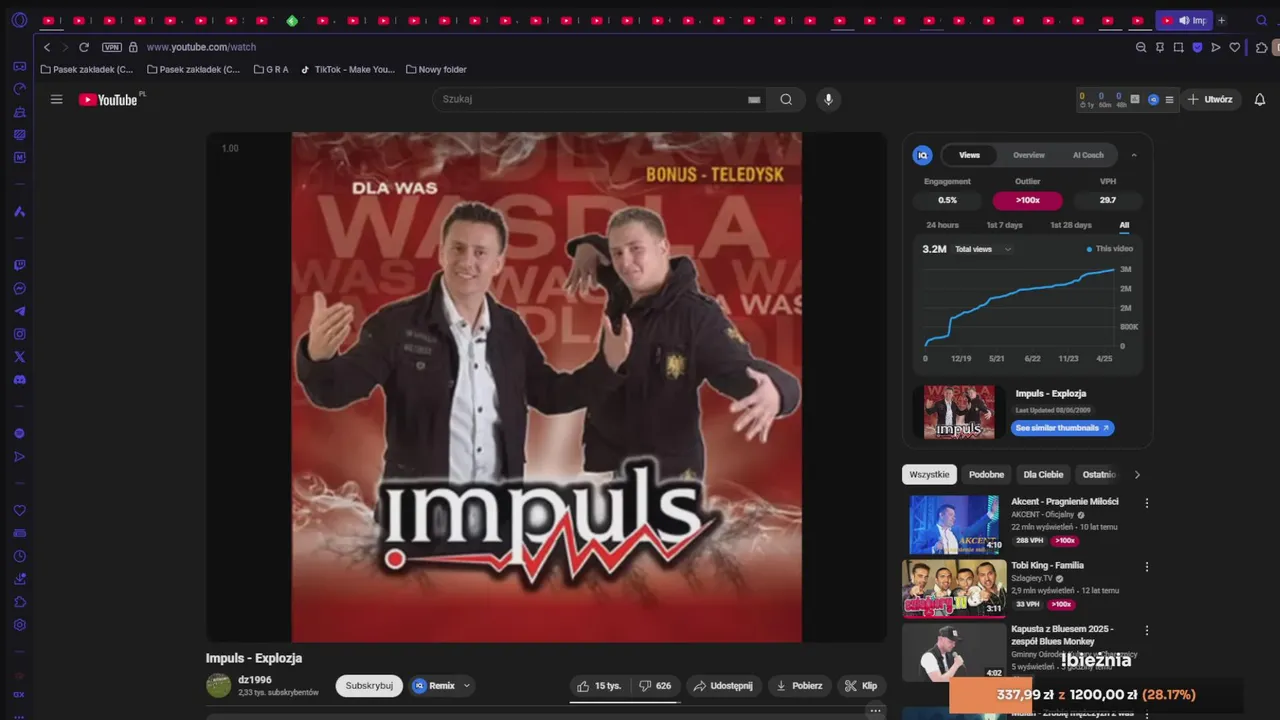Open YouTube notifications bell
Image resolution: width=1280 pixels, height=720 pixels.
1260,99
